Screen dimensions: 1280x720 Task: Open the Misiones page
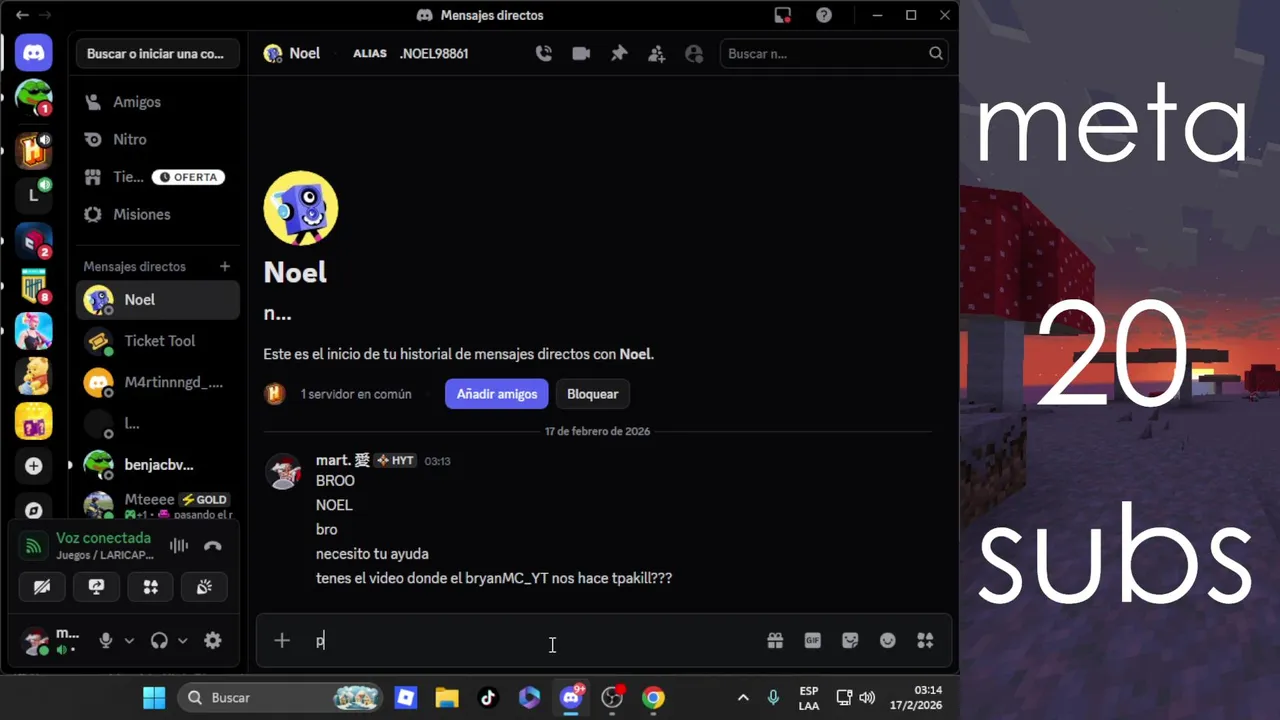[157, 214]
